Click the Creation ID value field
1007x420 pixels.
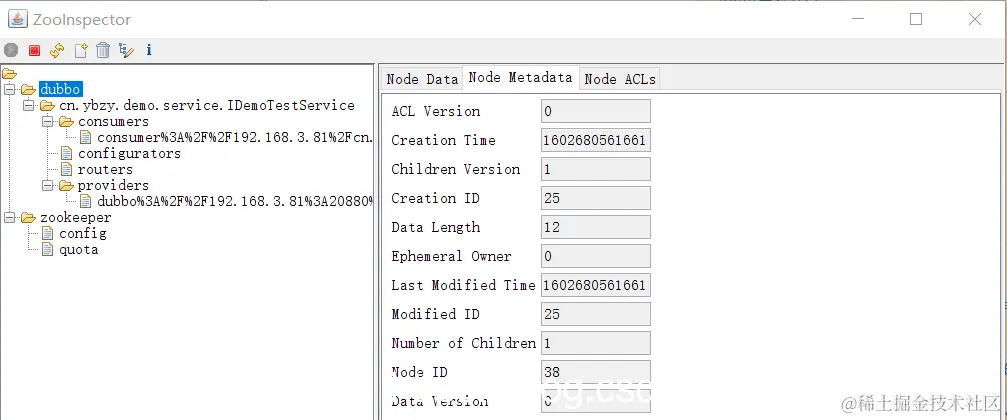[595, 198]
